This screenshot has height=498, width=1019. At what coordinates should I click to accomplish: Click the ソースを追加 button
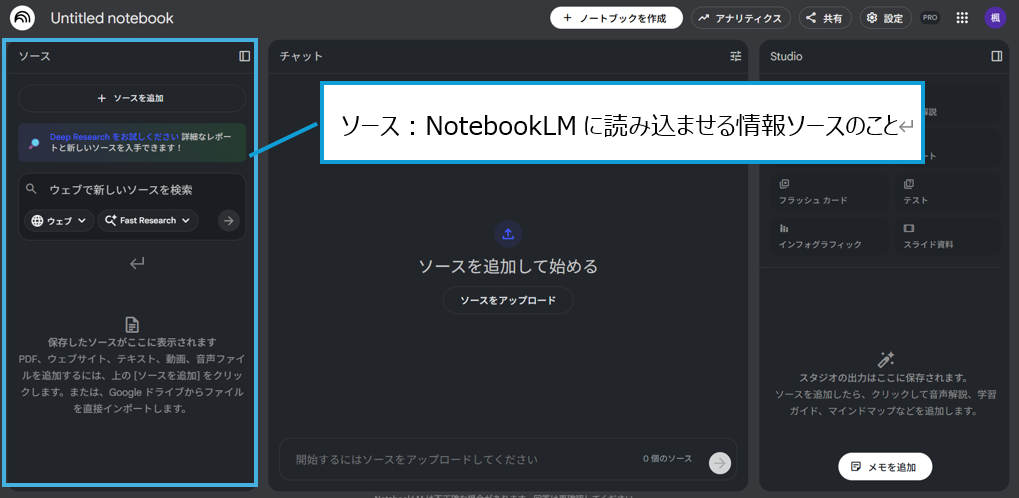click(132, 98)
